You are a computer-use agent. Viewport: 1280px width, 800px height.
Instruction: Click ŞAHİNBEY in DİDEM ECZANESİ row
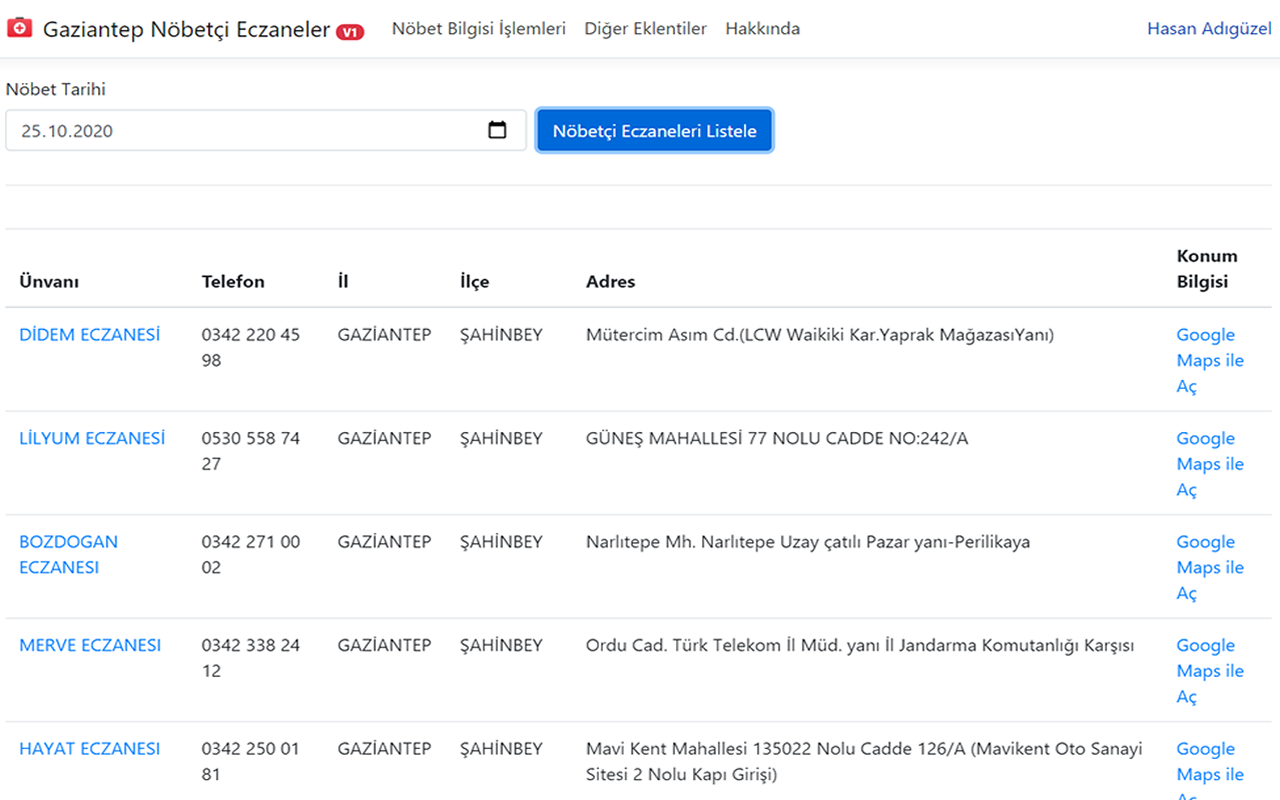pyautogui.click(x=501, y=335)
